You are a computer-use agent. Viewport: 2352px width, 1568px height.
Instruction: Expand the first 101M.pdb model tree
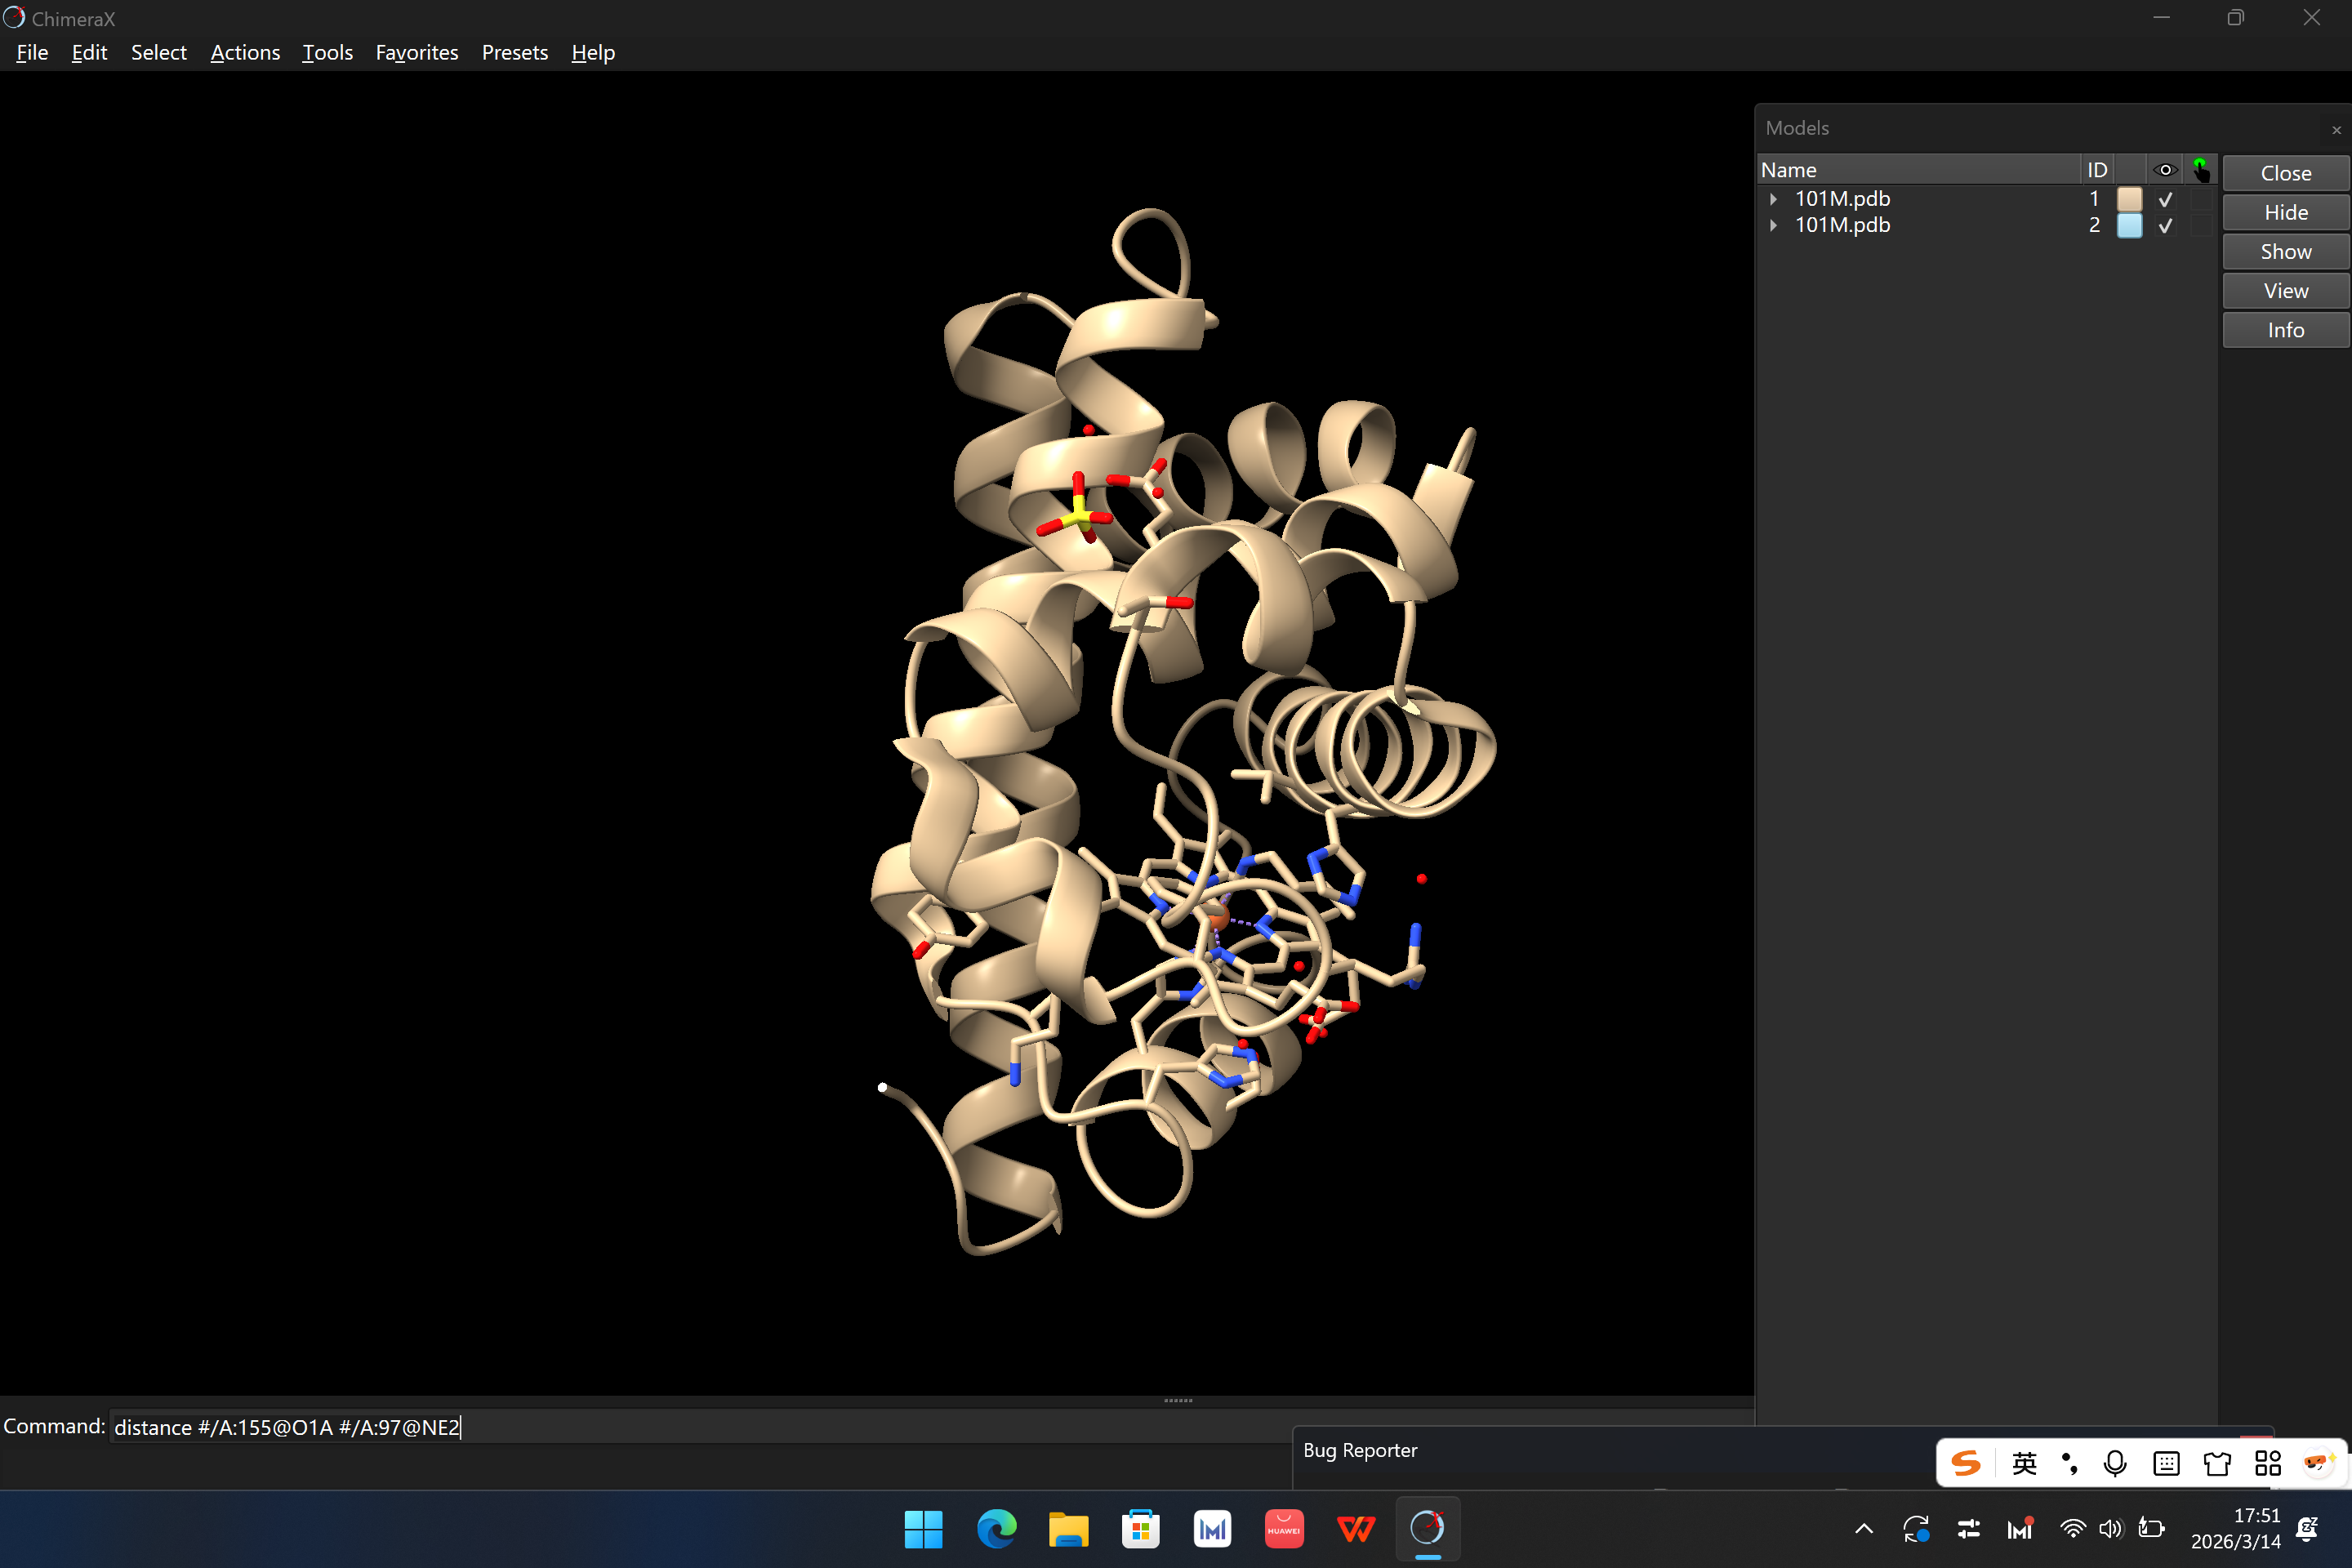1773,199
